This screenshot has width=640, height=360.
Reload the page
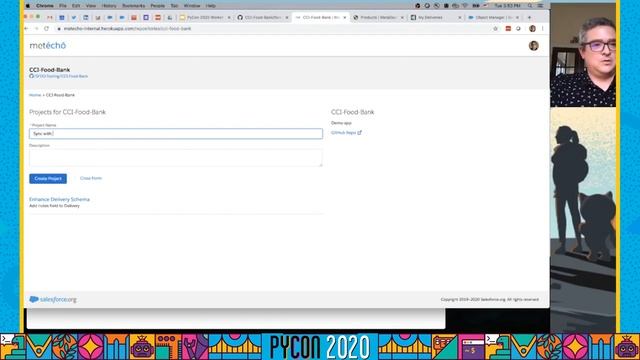[x=47, y=29]
